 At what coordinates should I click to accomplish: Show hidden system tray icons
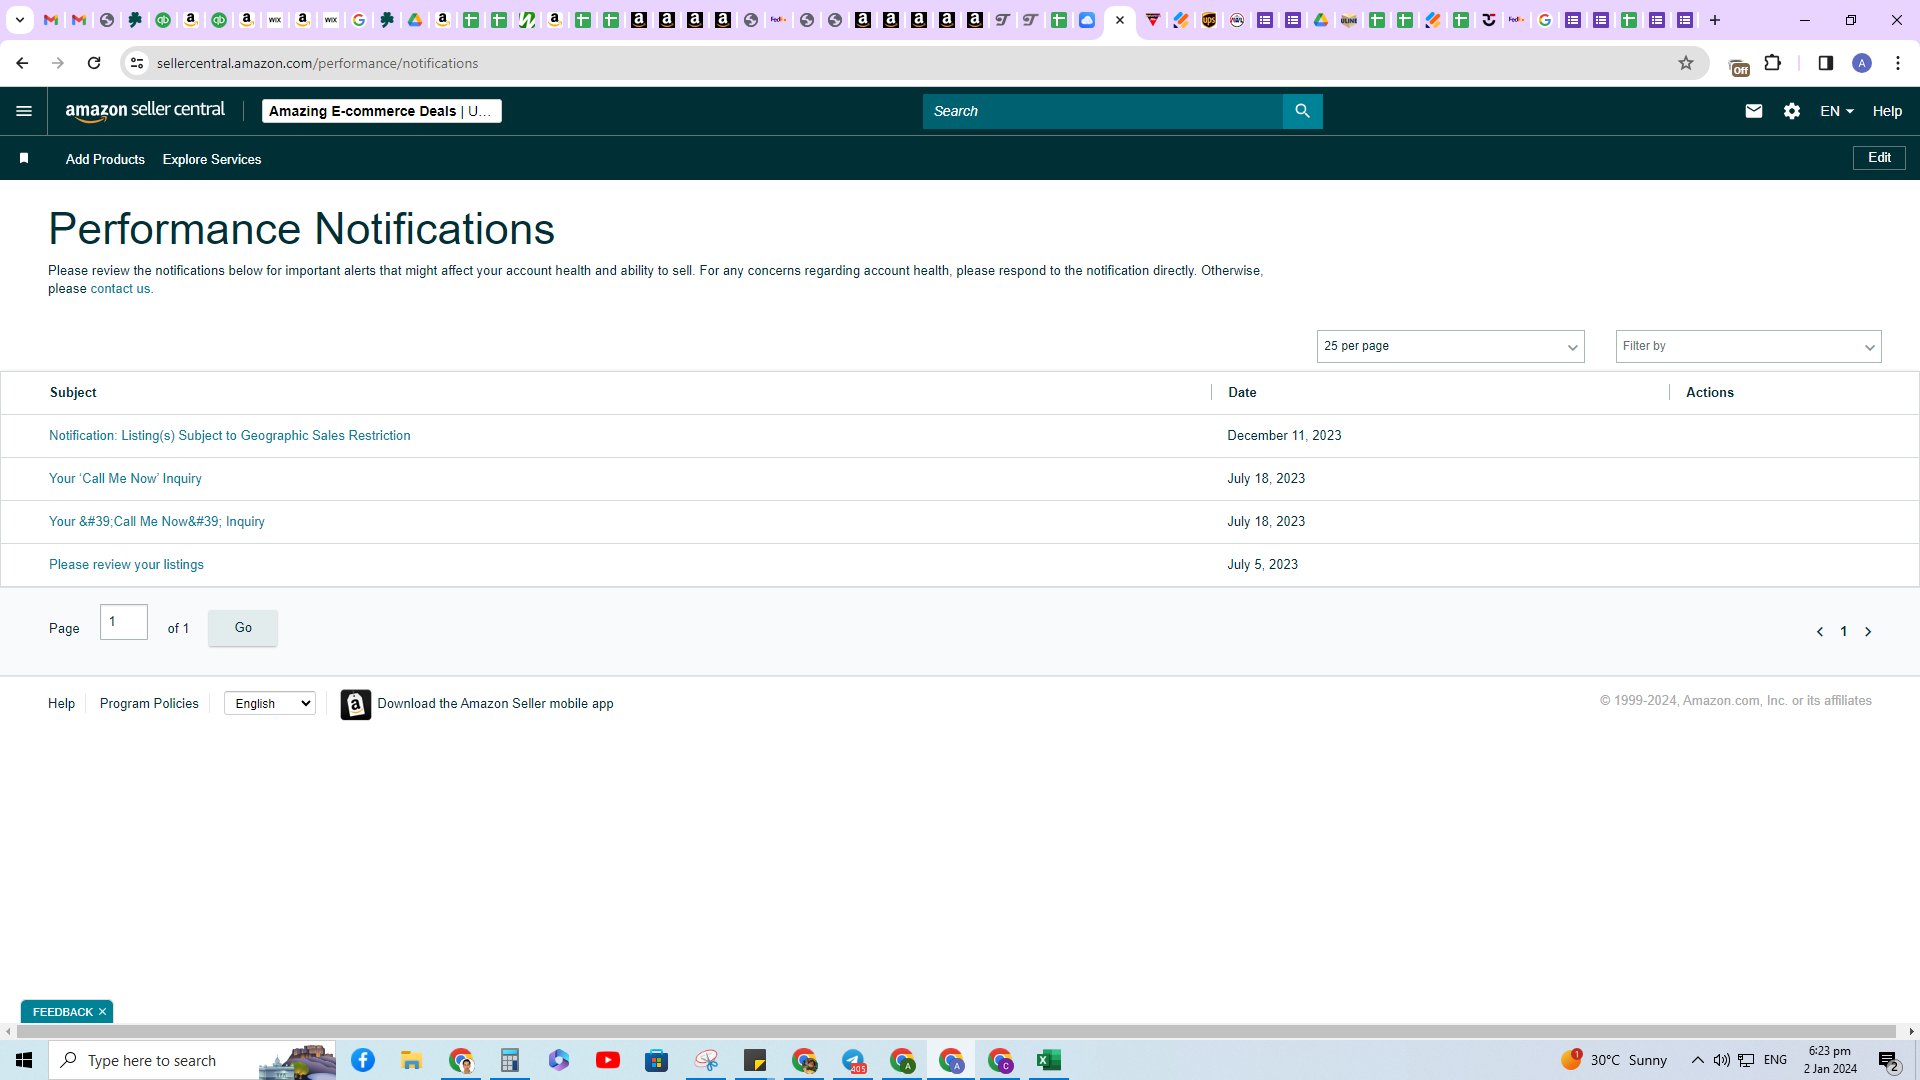pos(1697,1060)
